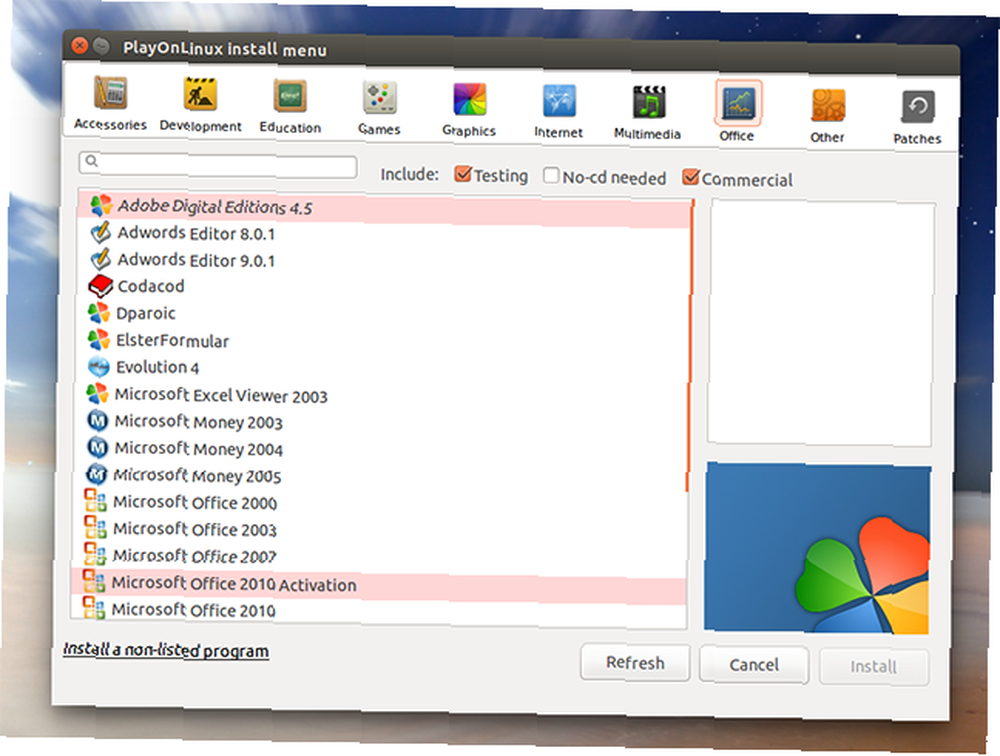Select Microsoft Office 2010 Activation entry
Screen dimensions: 1000x756
pos(379,585)
